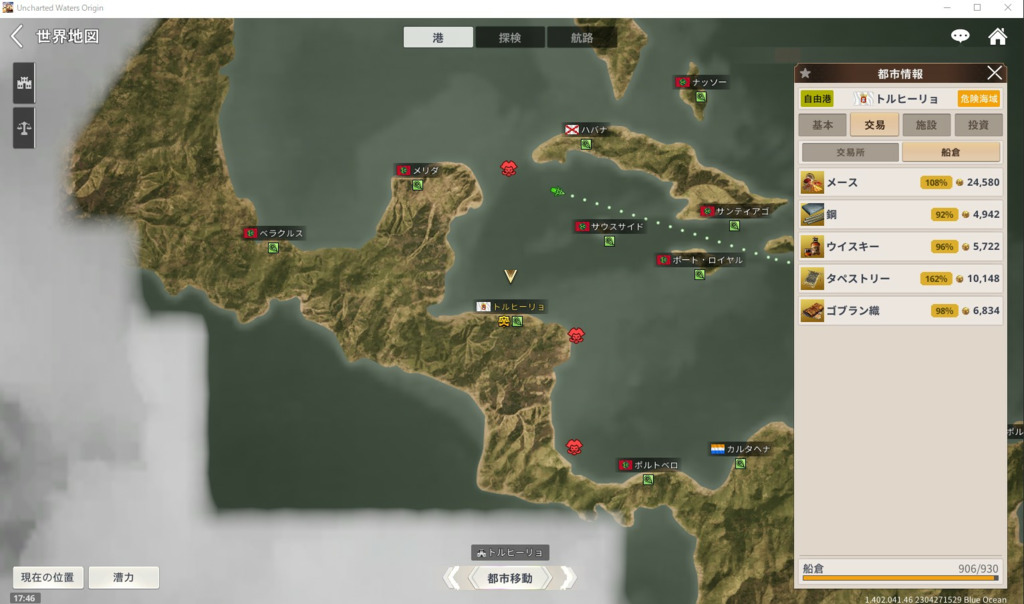Viewport: 1024px width, 604px height.
Task: Select the pirate skull marker east of Trujillo
Action: [575, 336]
